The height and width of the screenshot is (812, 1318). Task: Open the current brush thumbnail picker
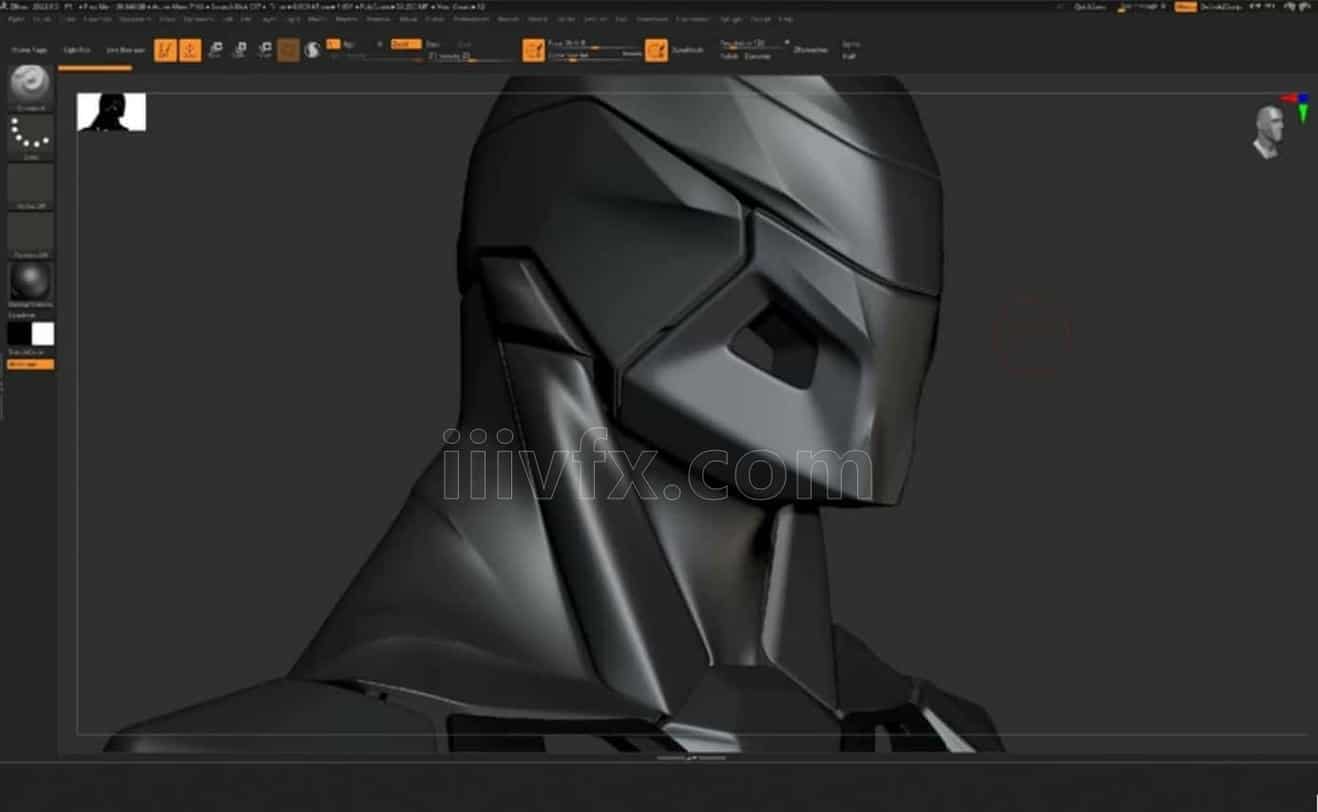coord(30,86)
